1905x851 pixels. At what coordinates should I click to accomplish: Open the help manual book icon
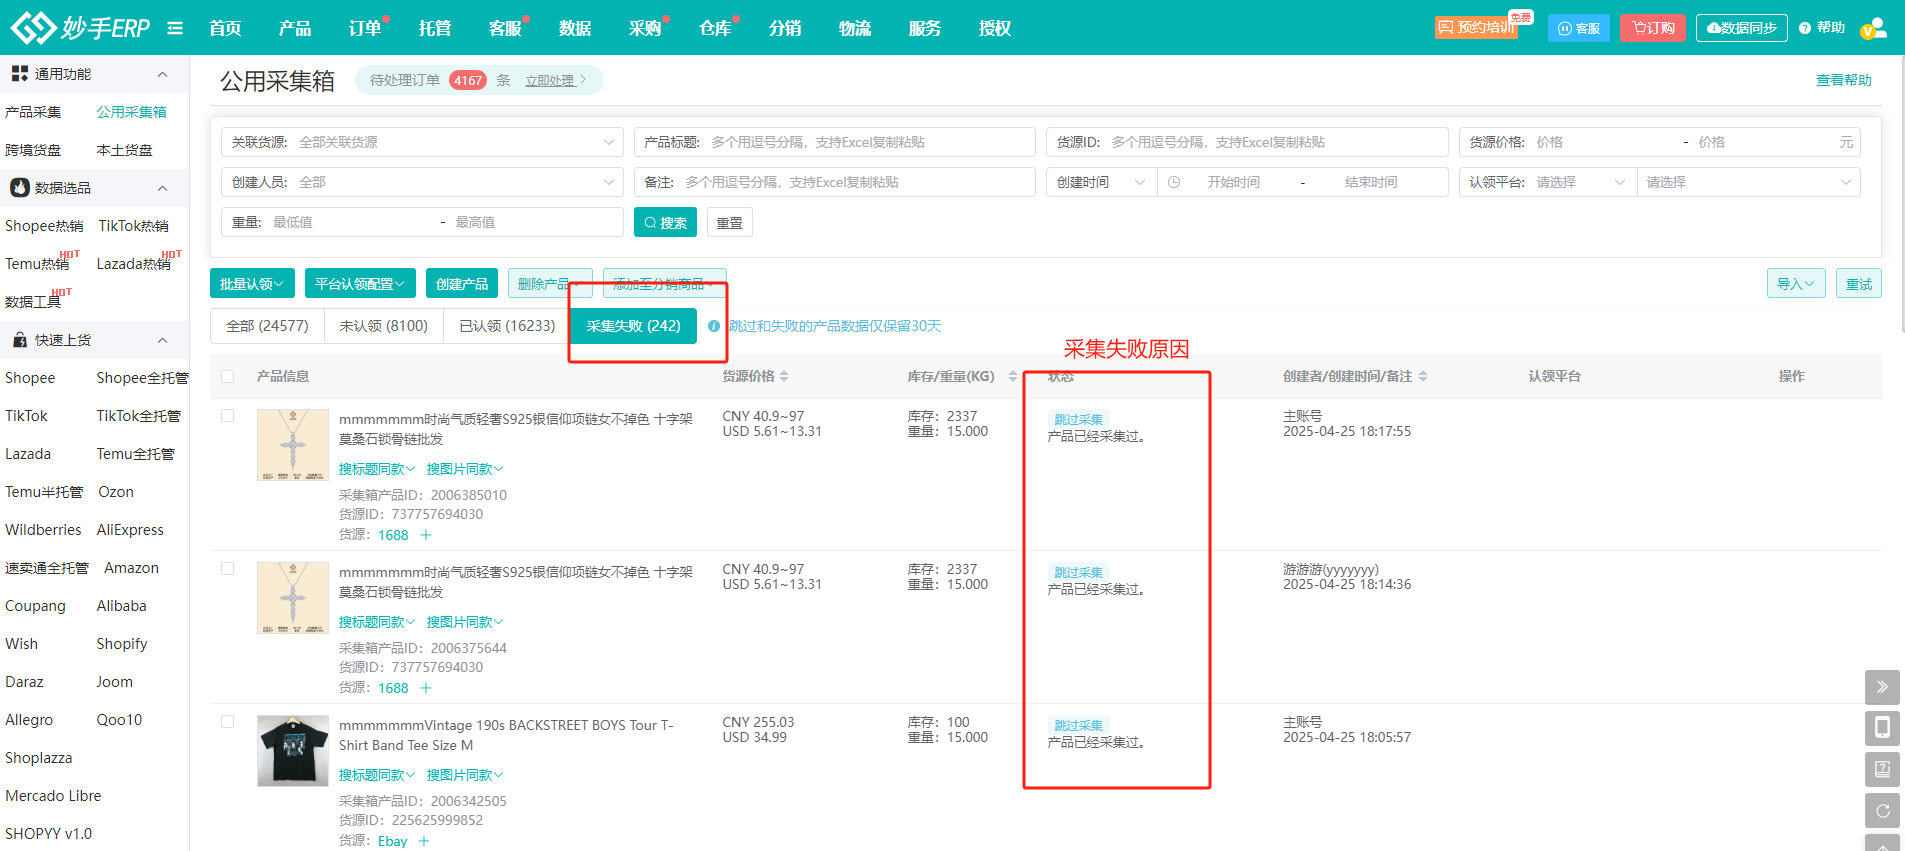(x=1882, y=769)
